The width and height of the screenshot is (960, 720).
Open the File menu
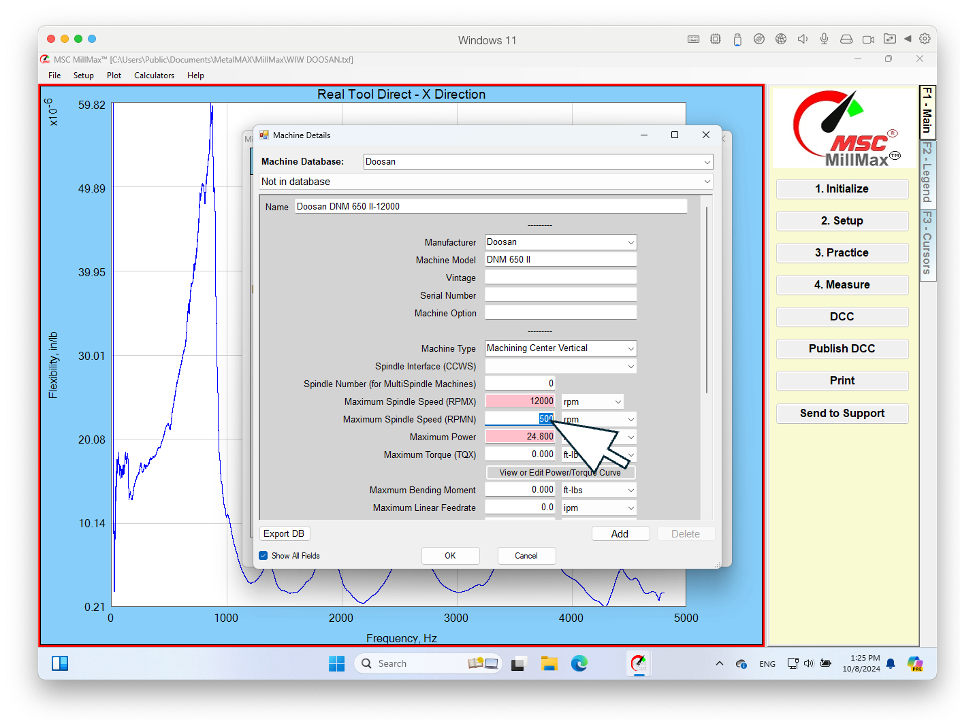[x=54, y=75]
